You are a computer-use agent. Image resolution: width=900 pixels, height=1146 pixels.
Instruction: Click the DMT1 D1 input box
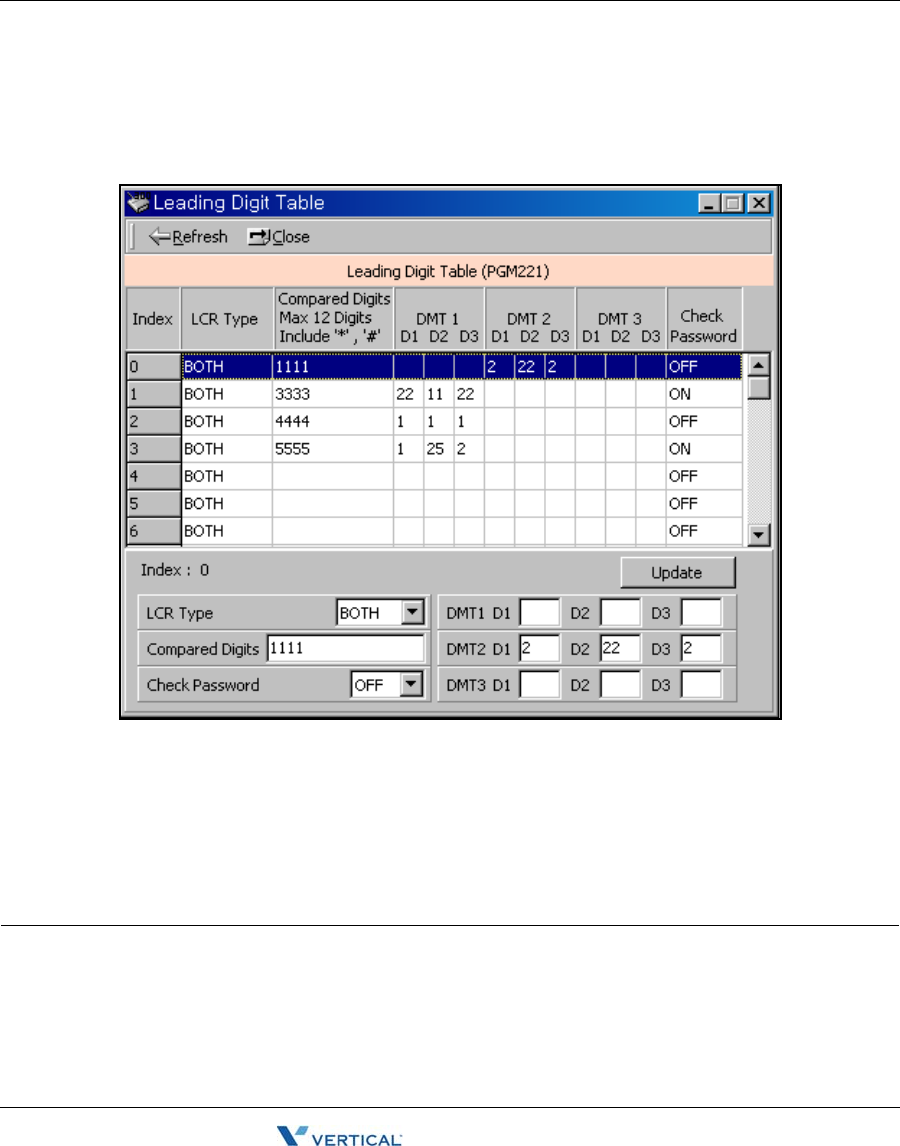point(540,612)
